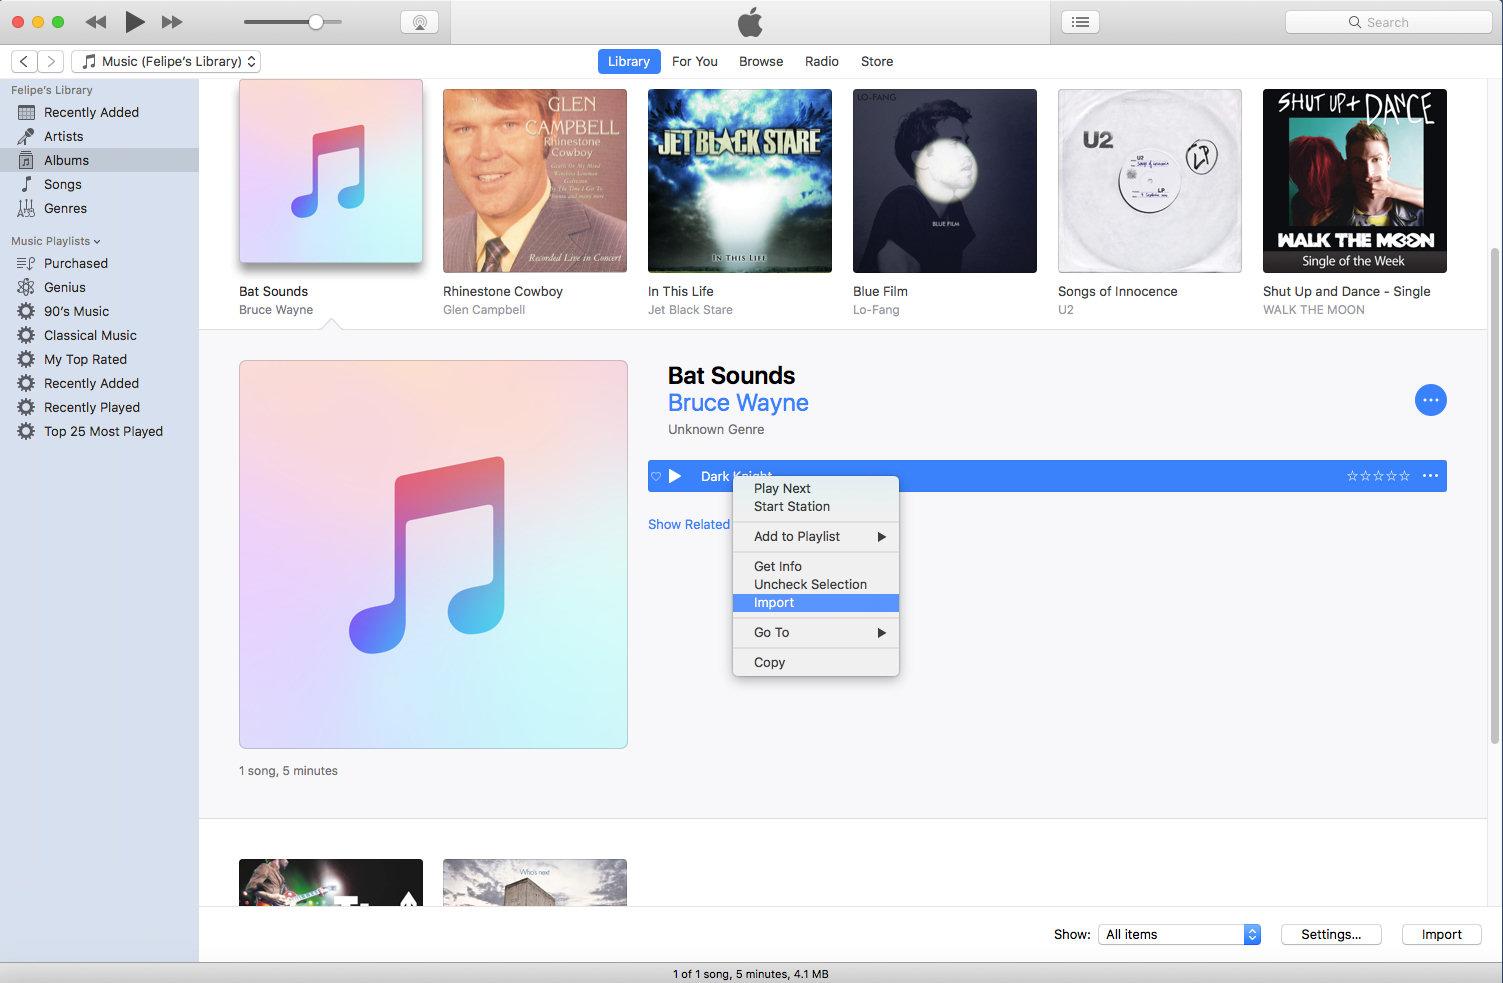Open the 90's Music smart playlist
1503x983 pixels.
(x=76, y=311)
